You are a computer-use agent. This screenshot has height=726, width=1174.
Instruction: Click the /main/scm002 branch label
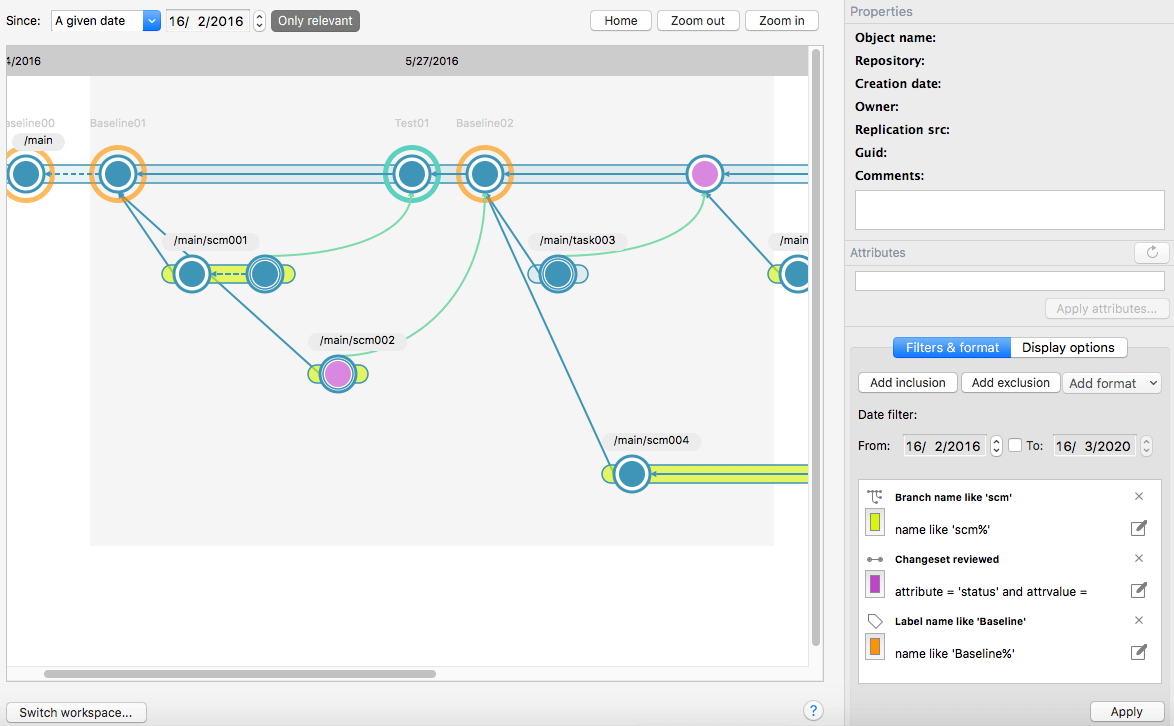pos(357,341)
